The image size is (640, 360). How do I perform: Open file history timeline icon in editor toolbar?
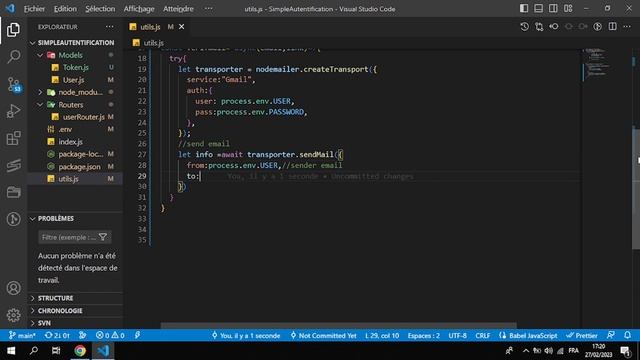(x=524, y=27)
